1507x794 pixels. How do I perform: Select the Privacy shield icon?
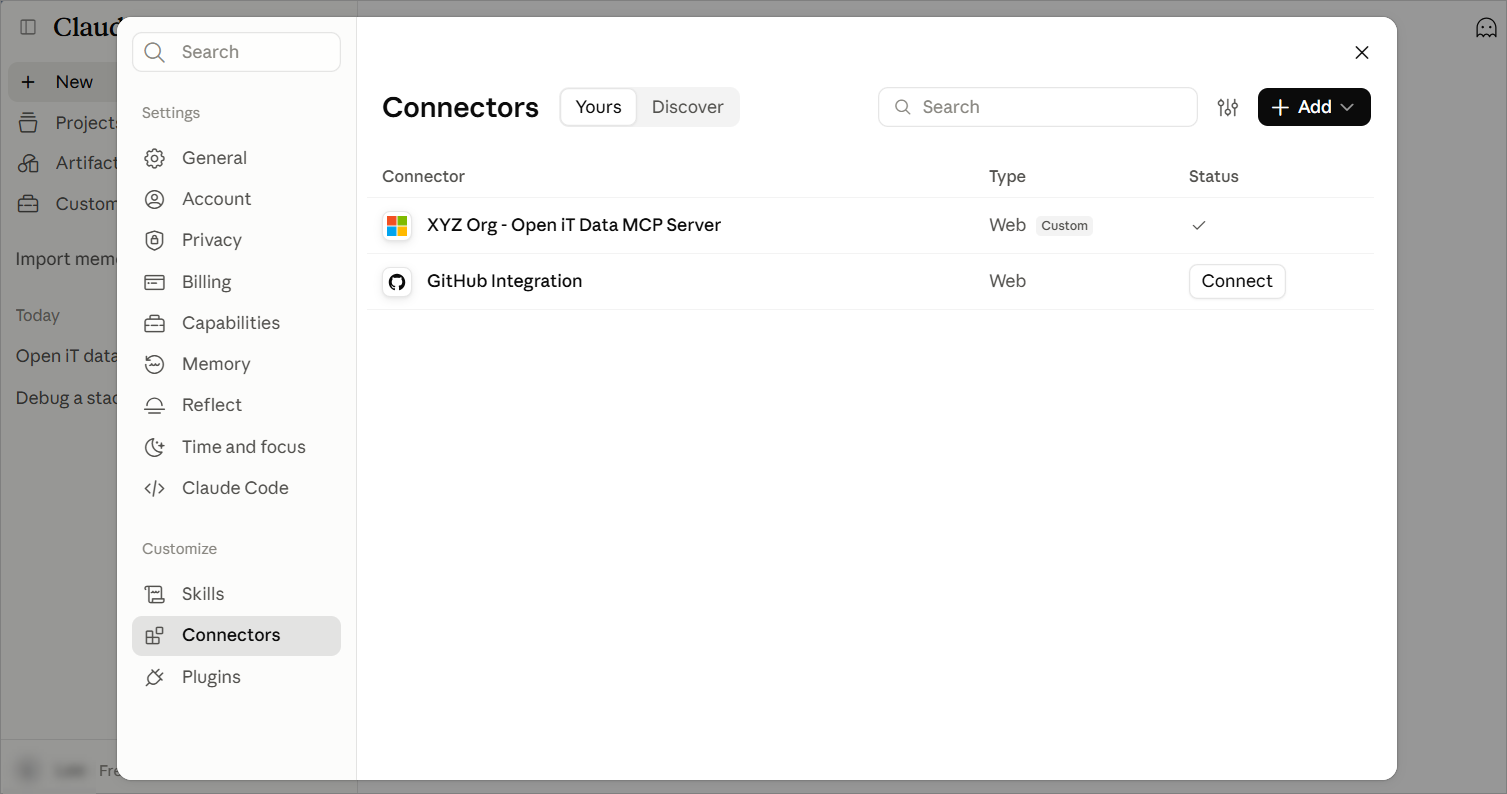[154, 240]
